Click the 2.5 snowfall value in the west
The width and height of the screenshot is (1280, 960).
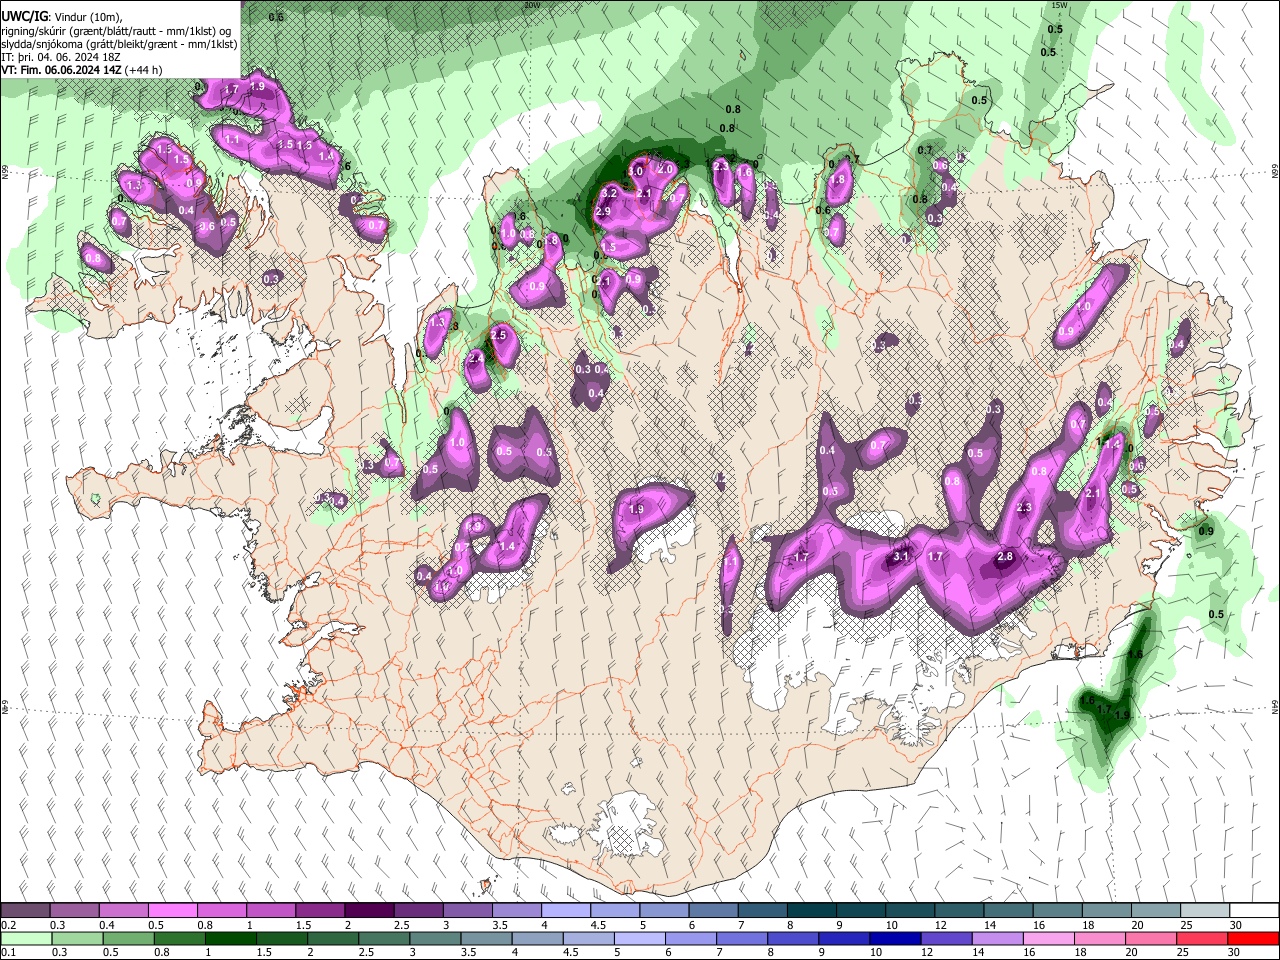pyautogui.click(x=498, y=335)
